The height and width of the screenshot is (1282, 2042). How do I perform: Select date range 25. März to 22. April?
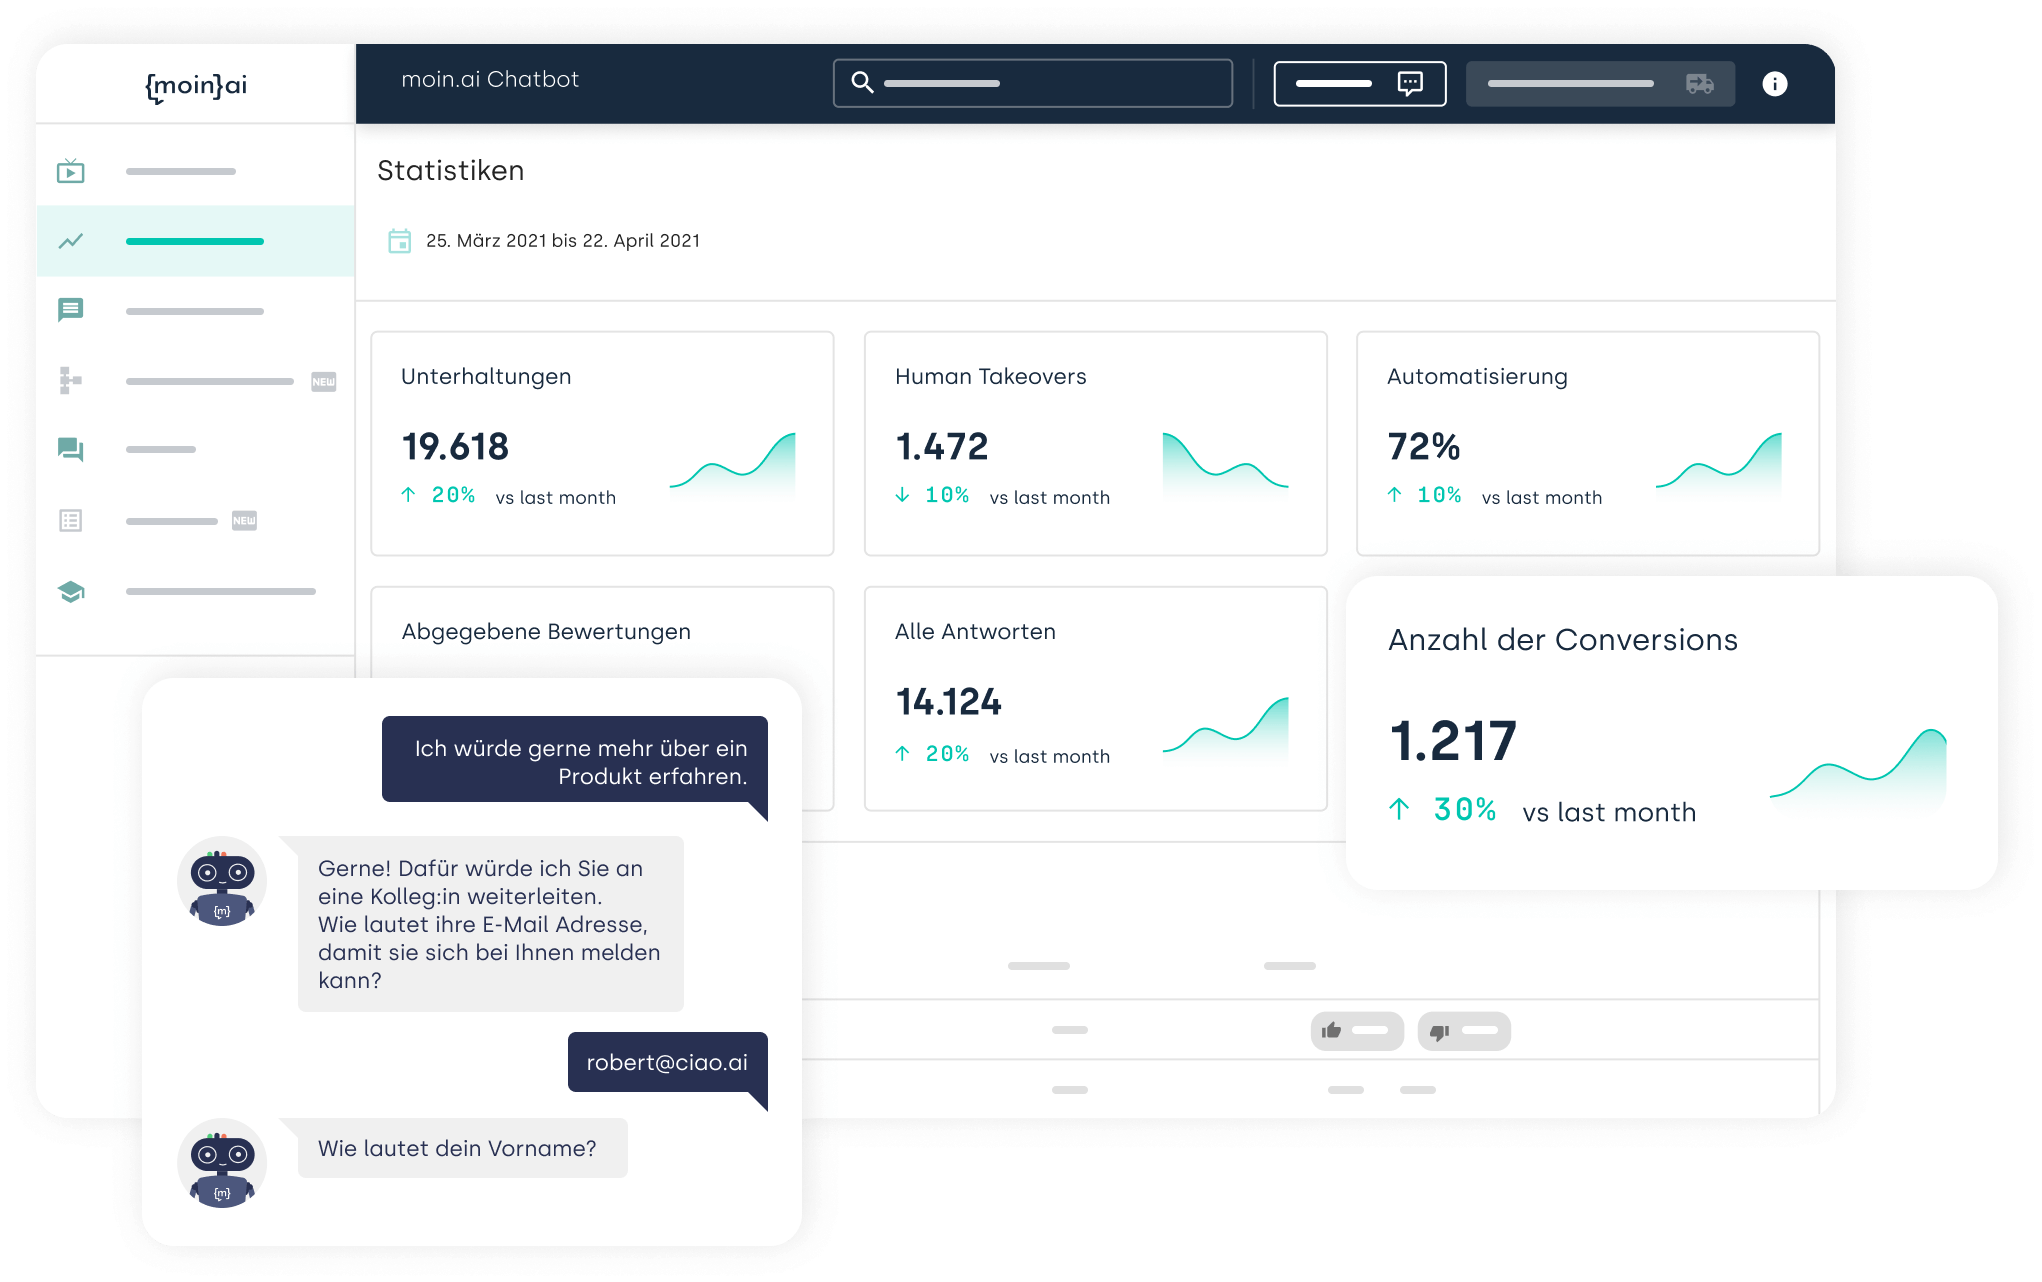pos(563,241)
